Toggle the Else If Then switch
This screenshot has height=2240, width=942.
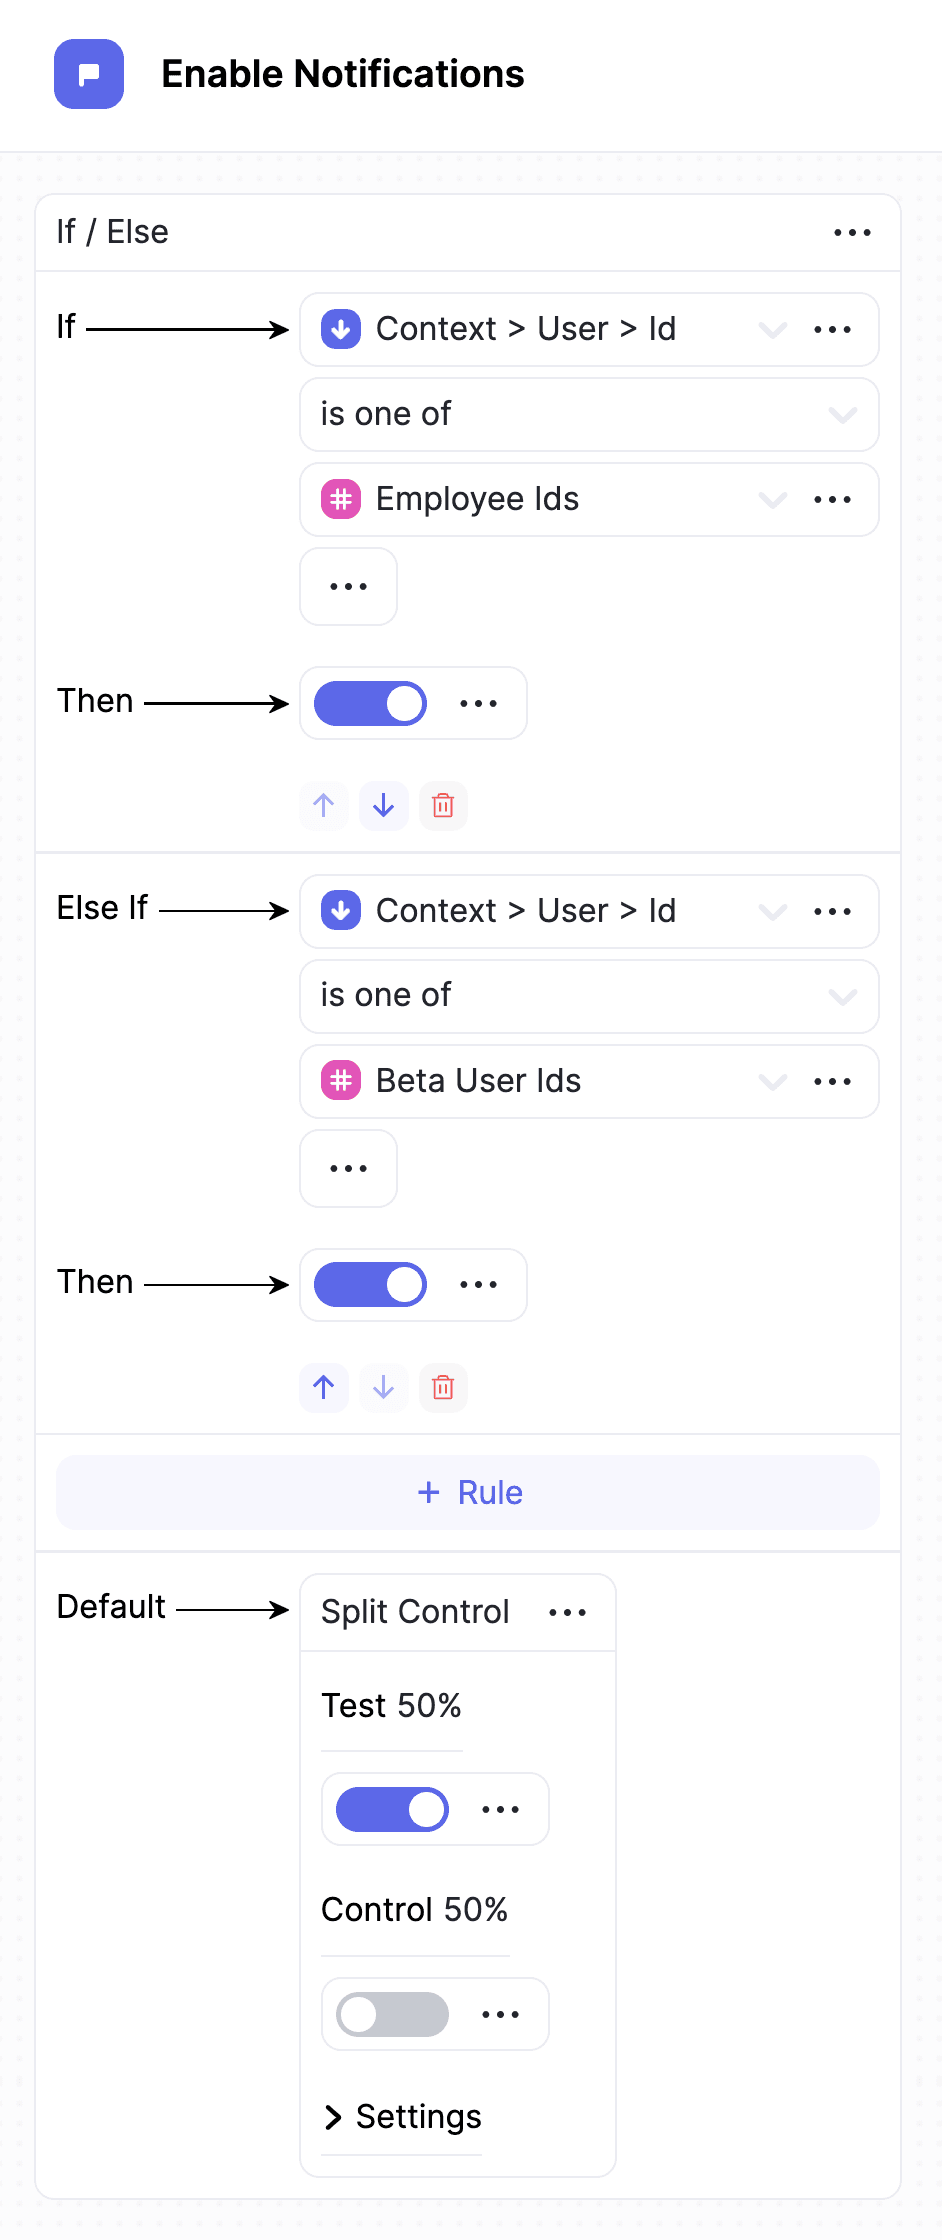pos(371,1285)
